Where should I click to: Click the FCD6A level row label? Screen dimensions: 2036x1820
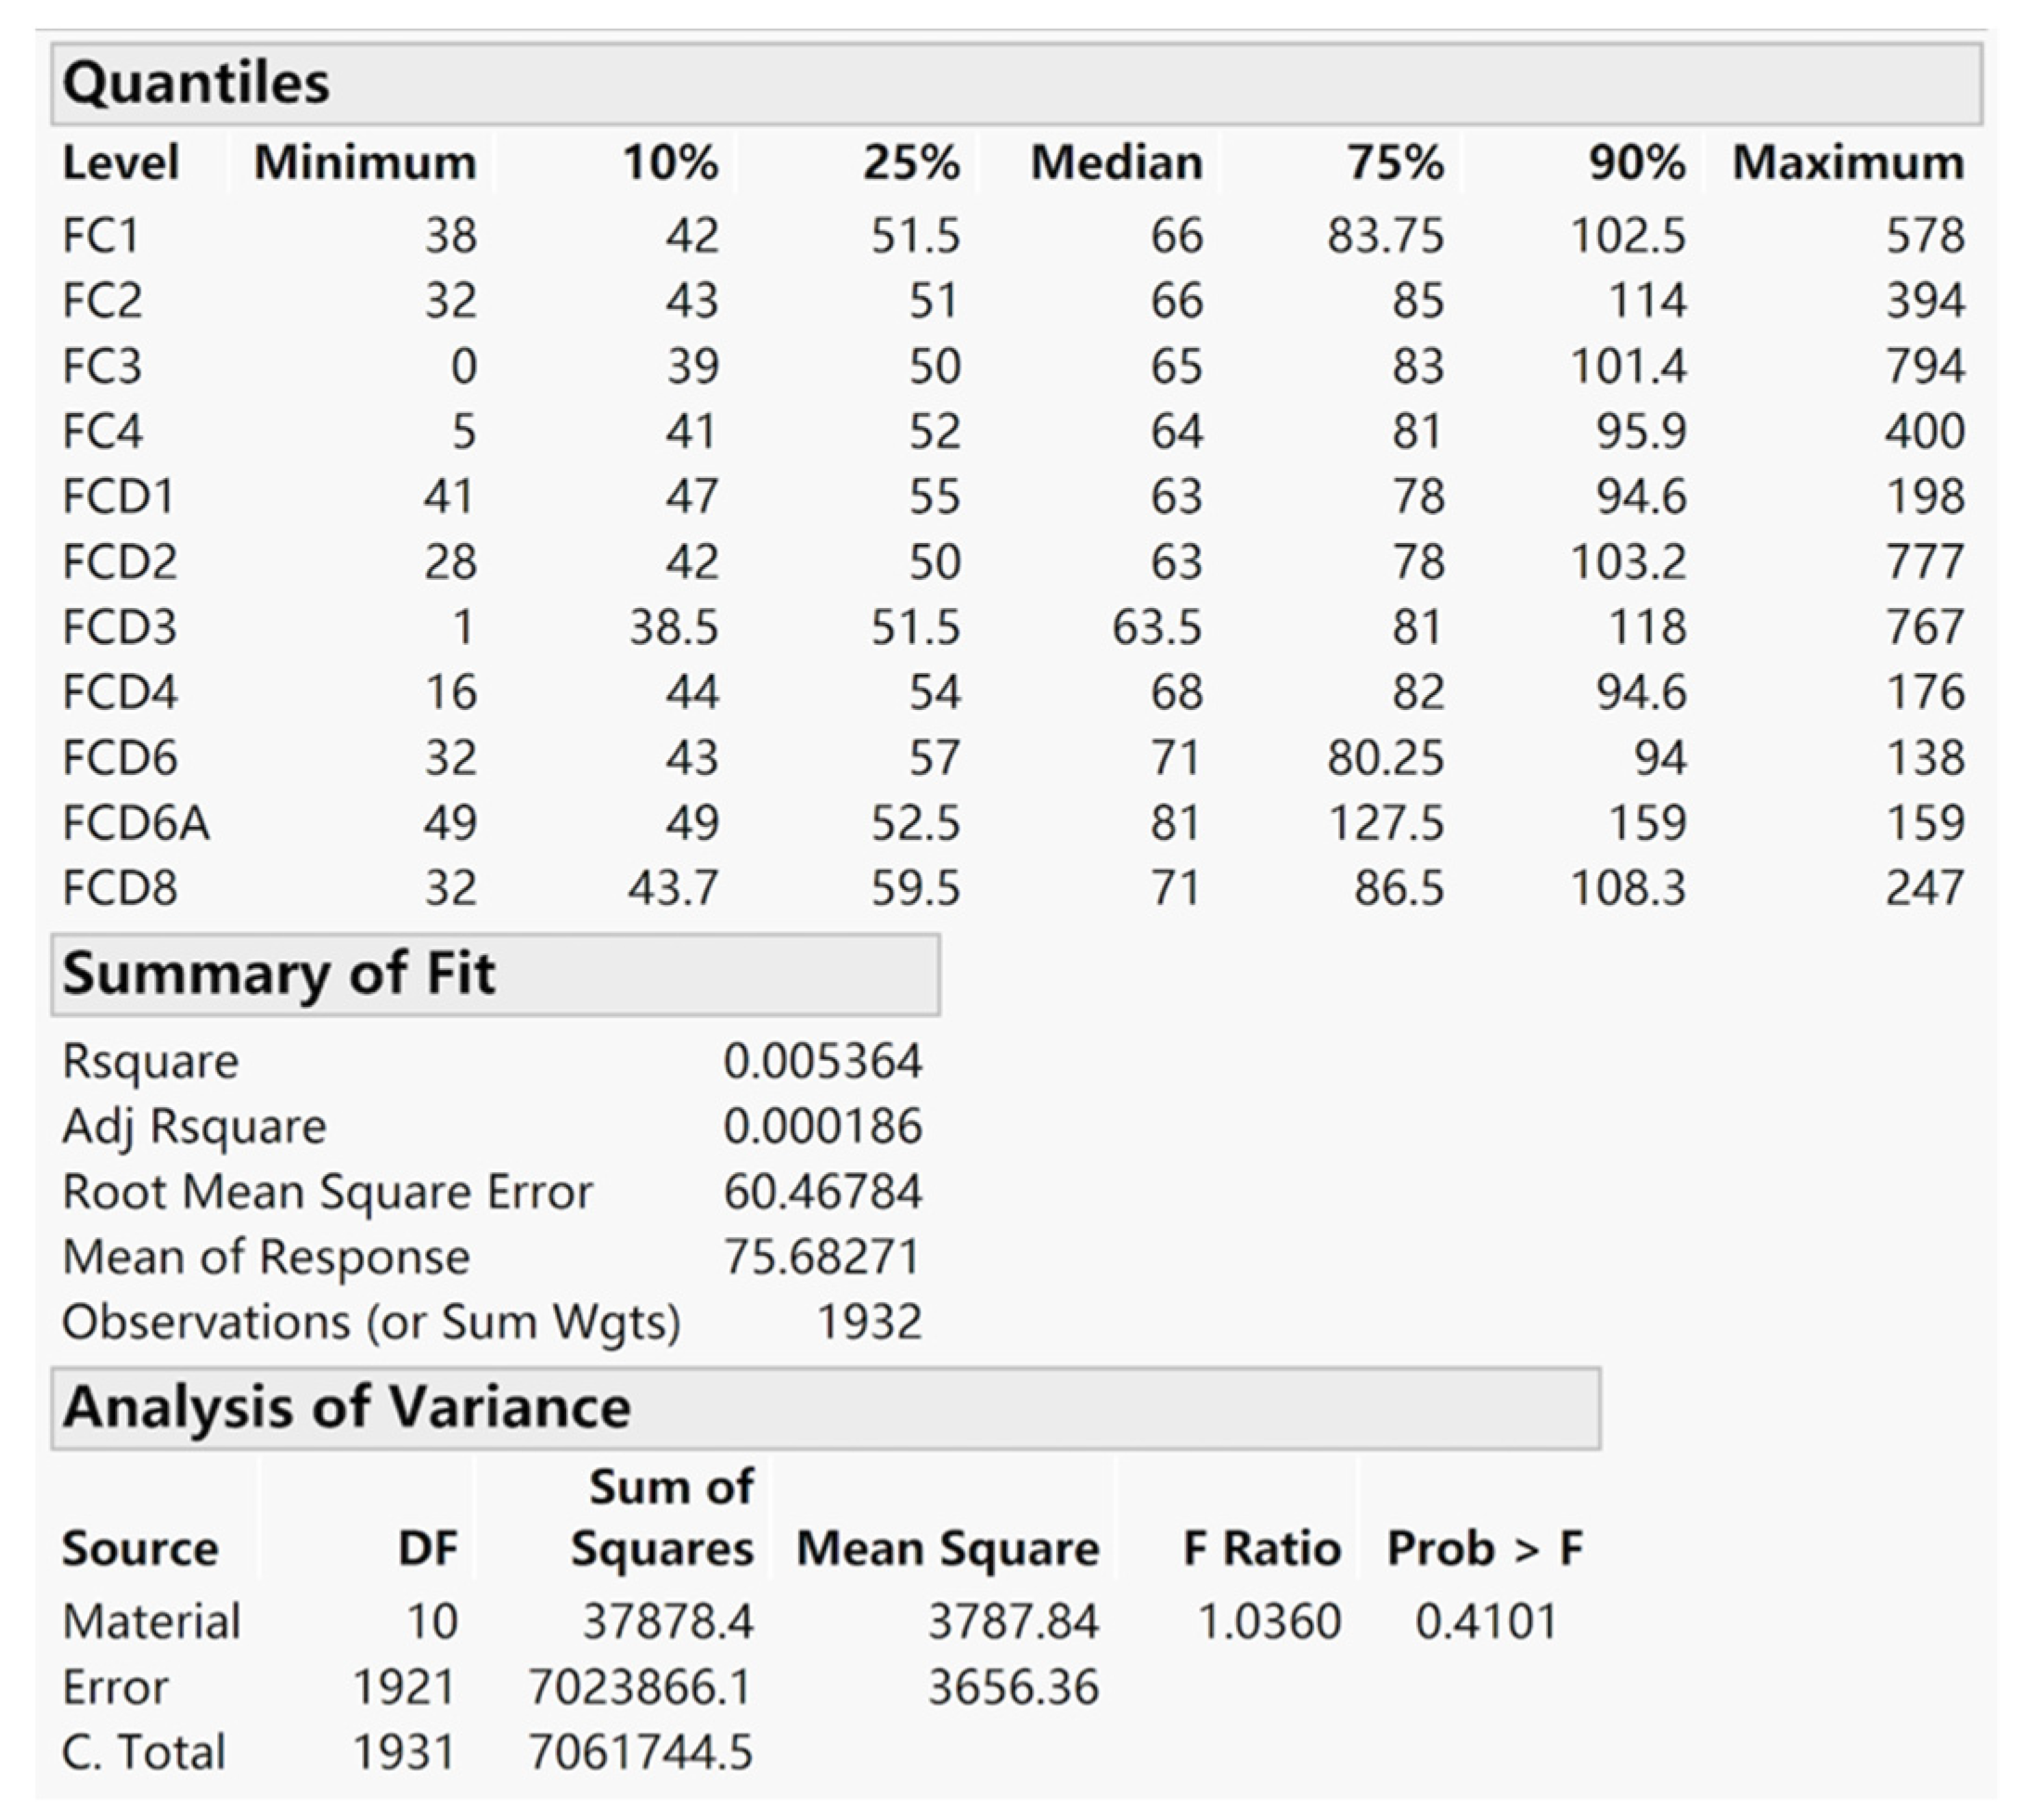click(136, 824)
